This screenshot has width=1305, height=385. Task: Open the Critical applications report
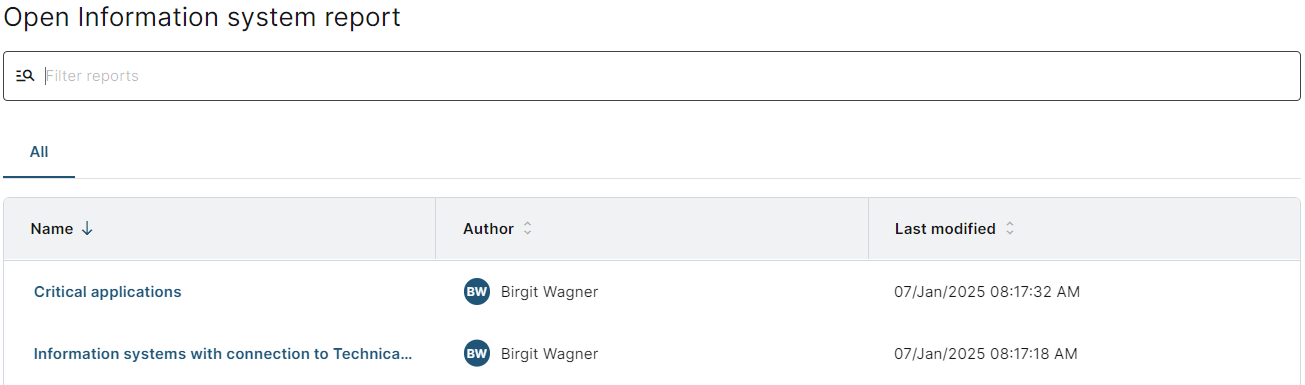[x=108, y=292]
